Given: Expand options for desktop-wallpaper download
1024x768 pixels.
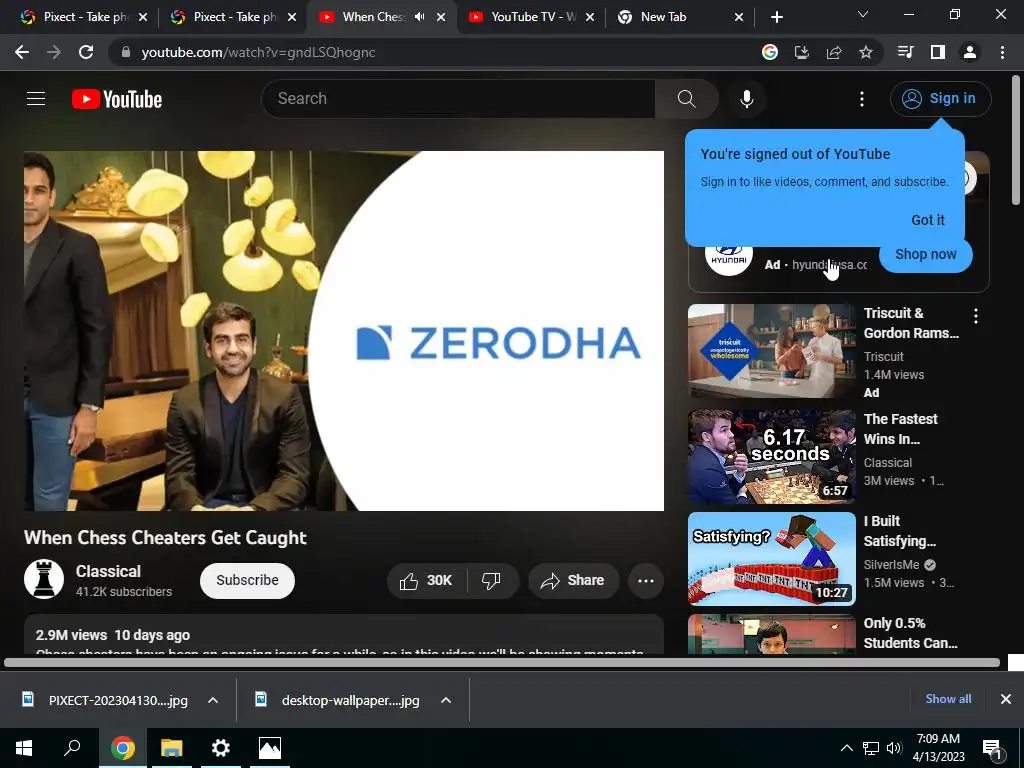Looking at the screenshot, I should point(445,700).
